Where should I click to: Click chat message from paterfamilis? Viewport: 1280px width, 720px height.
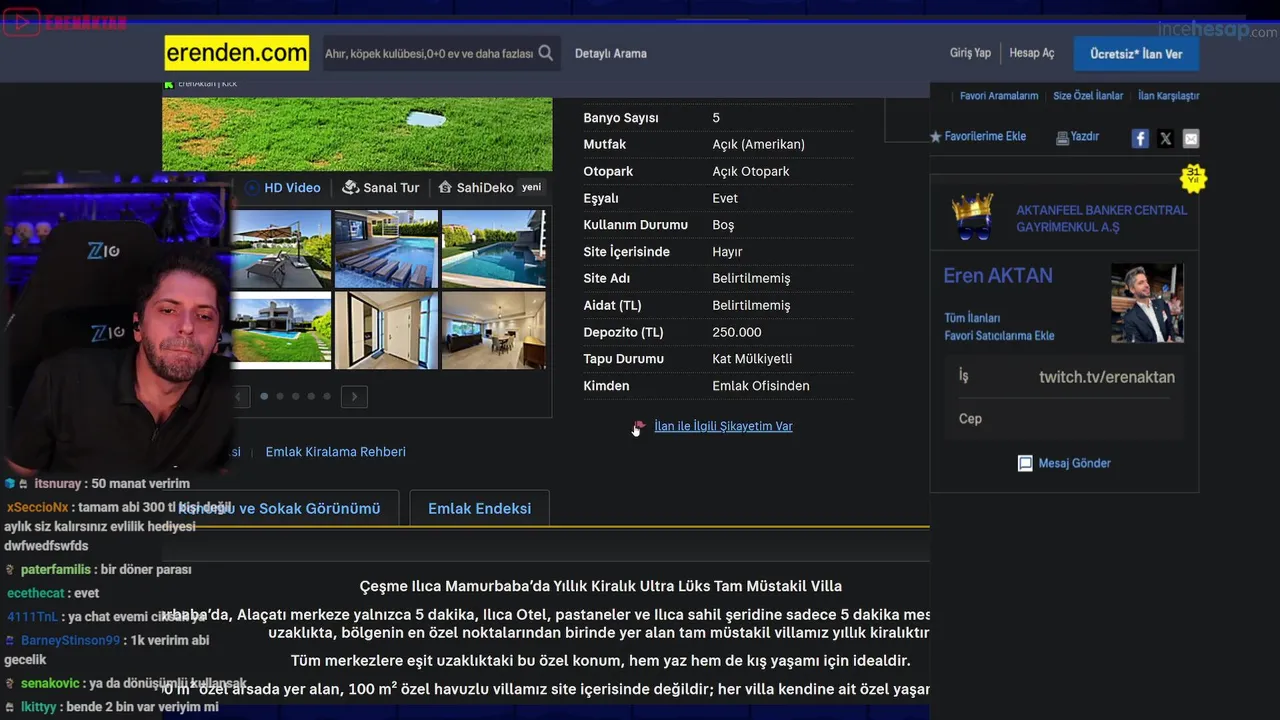(98, 569)
